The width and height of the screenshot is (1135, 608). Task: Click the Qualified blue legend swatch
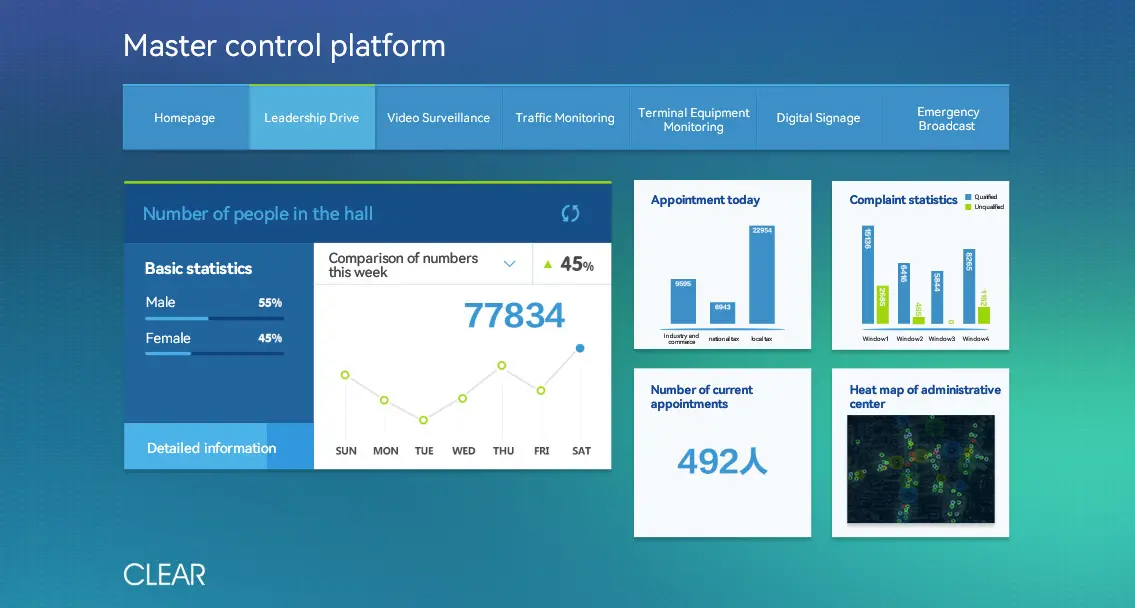tap(967, 197)
